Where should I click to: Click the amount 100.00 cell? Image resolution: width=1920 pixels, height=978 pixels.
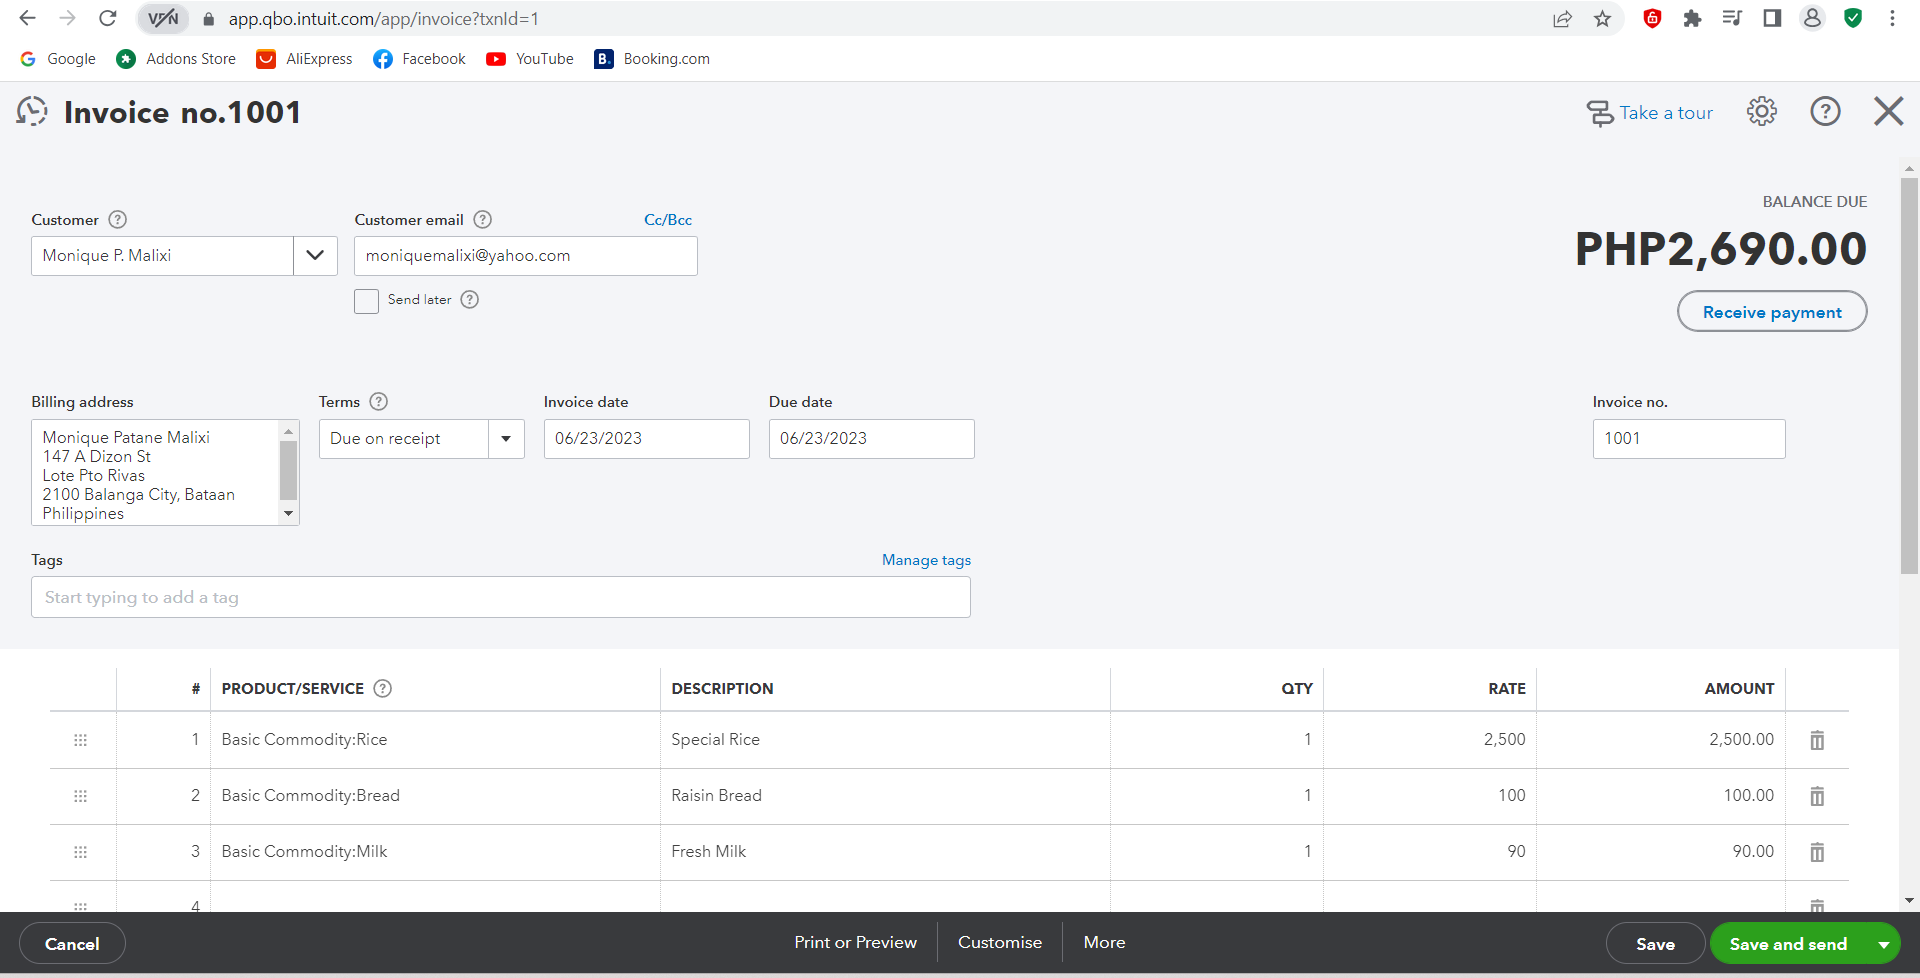pos(1661,796)
